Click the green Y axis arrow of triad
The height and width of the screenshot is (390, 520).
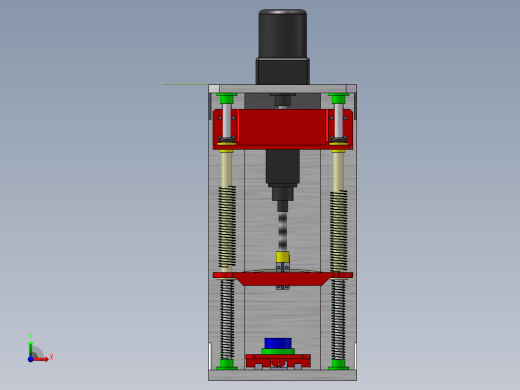coord(31,349)
